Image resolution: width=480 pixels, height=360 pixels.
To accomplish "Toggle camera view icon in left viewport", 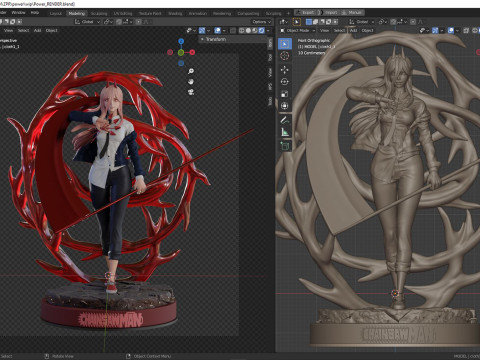I will tap(191, 92).
